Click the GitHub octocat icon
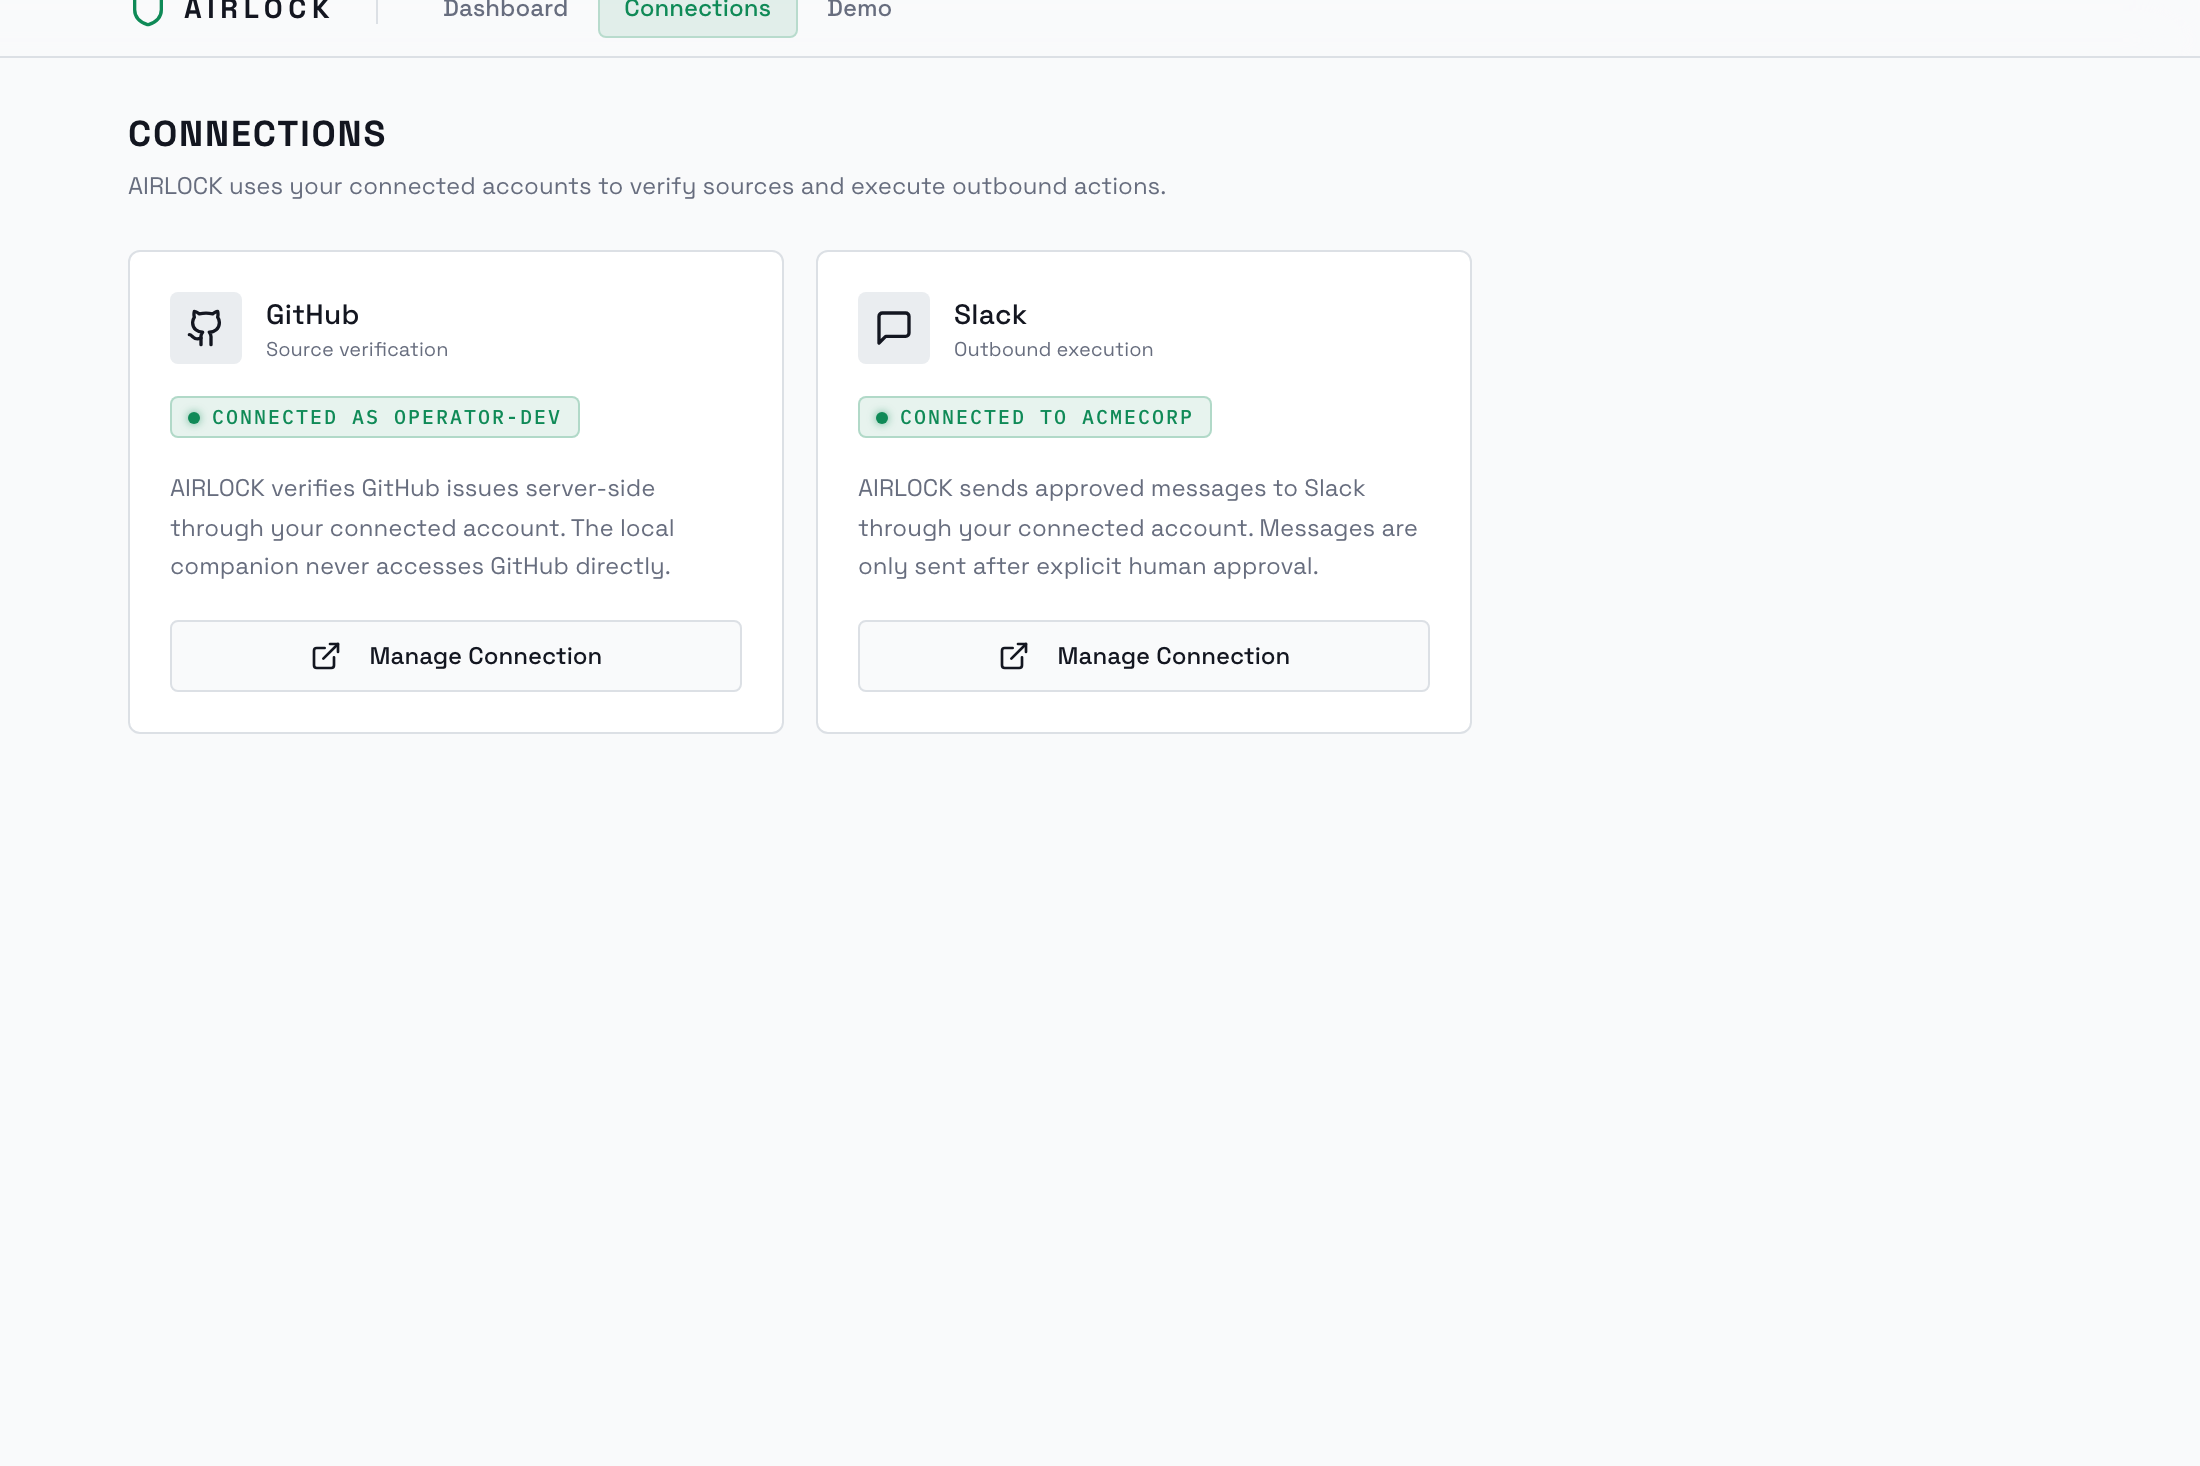 (205, 328)
